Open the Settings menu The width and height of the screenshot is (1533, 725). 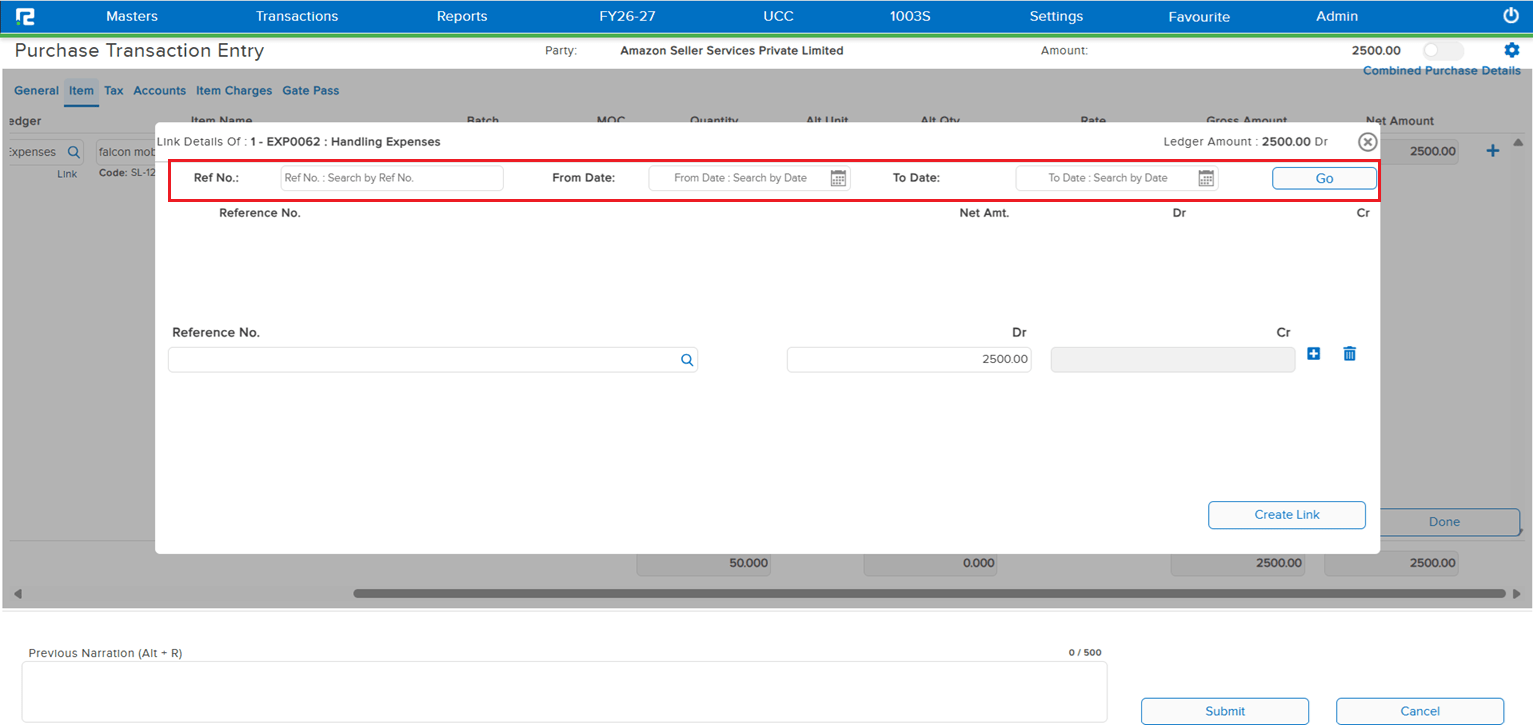(1056, 16)
